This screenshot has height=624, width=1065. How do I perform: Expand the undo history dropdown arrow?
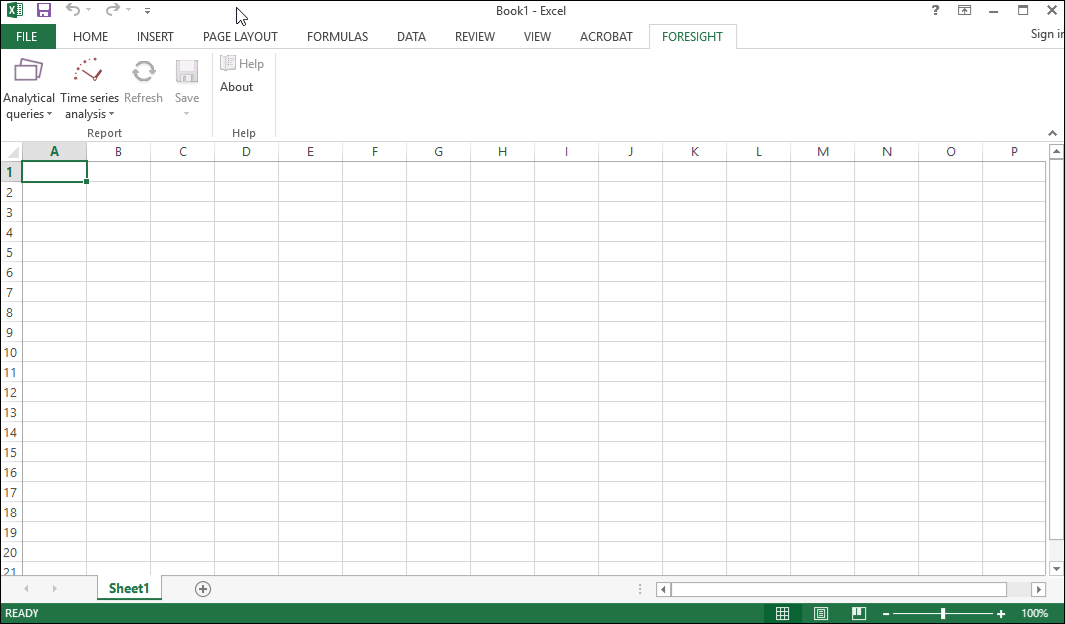(x=88, y=10)
